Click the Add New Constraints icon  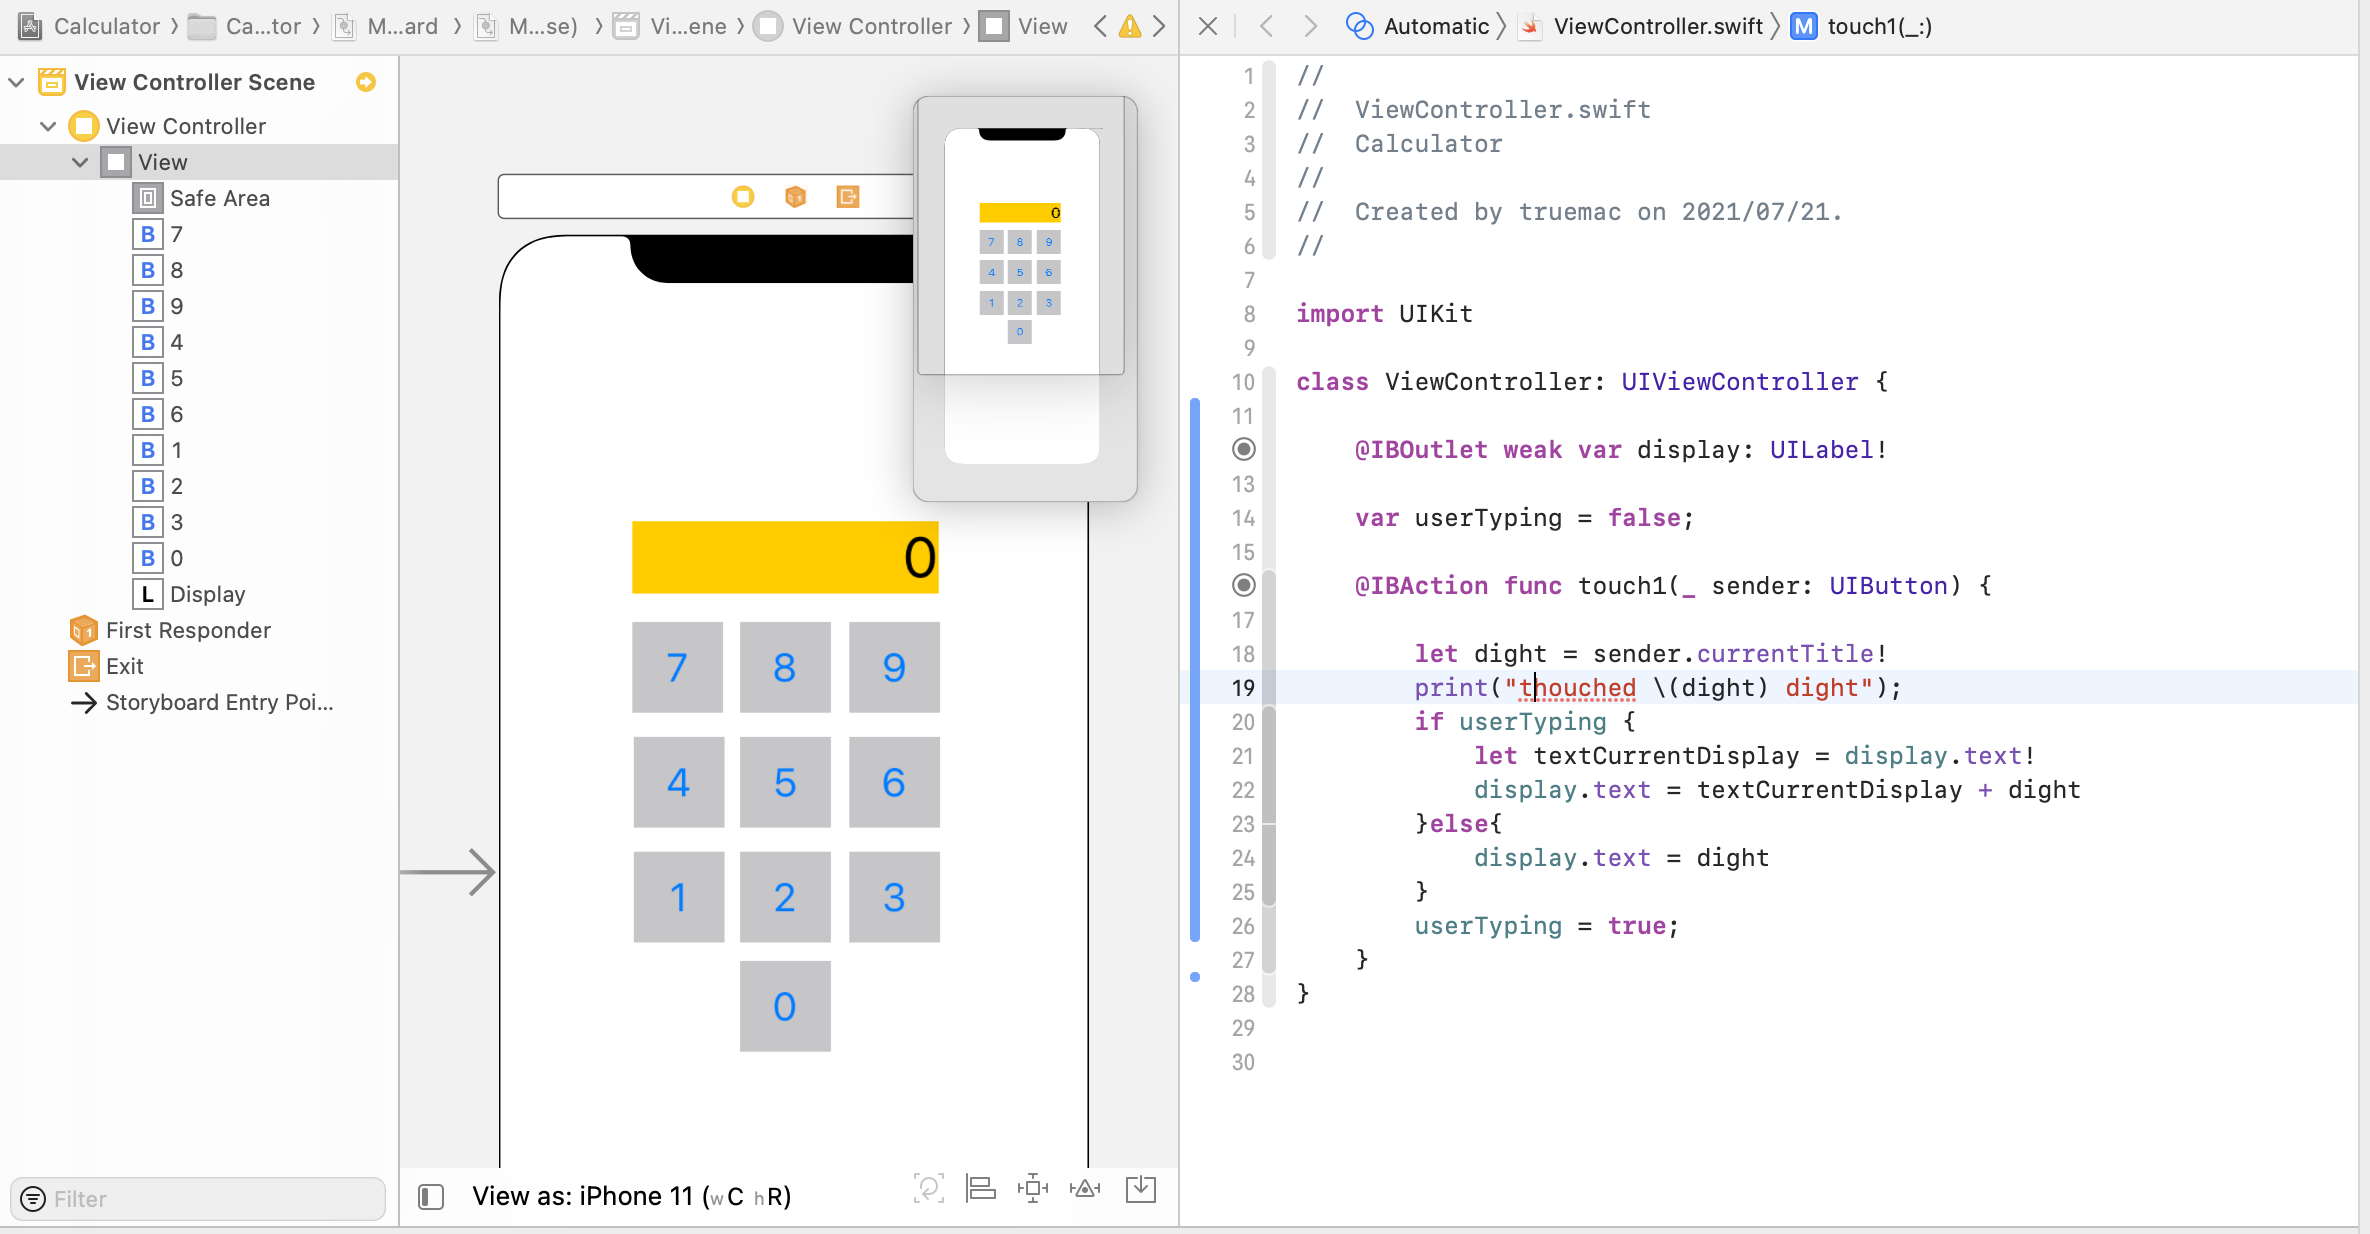coord(1032,1188)
